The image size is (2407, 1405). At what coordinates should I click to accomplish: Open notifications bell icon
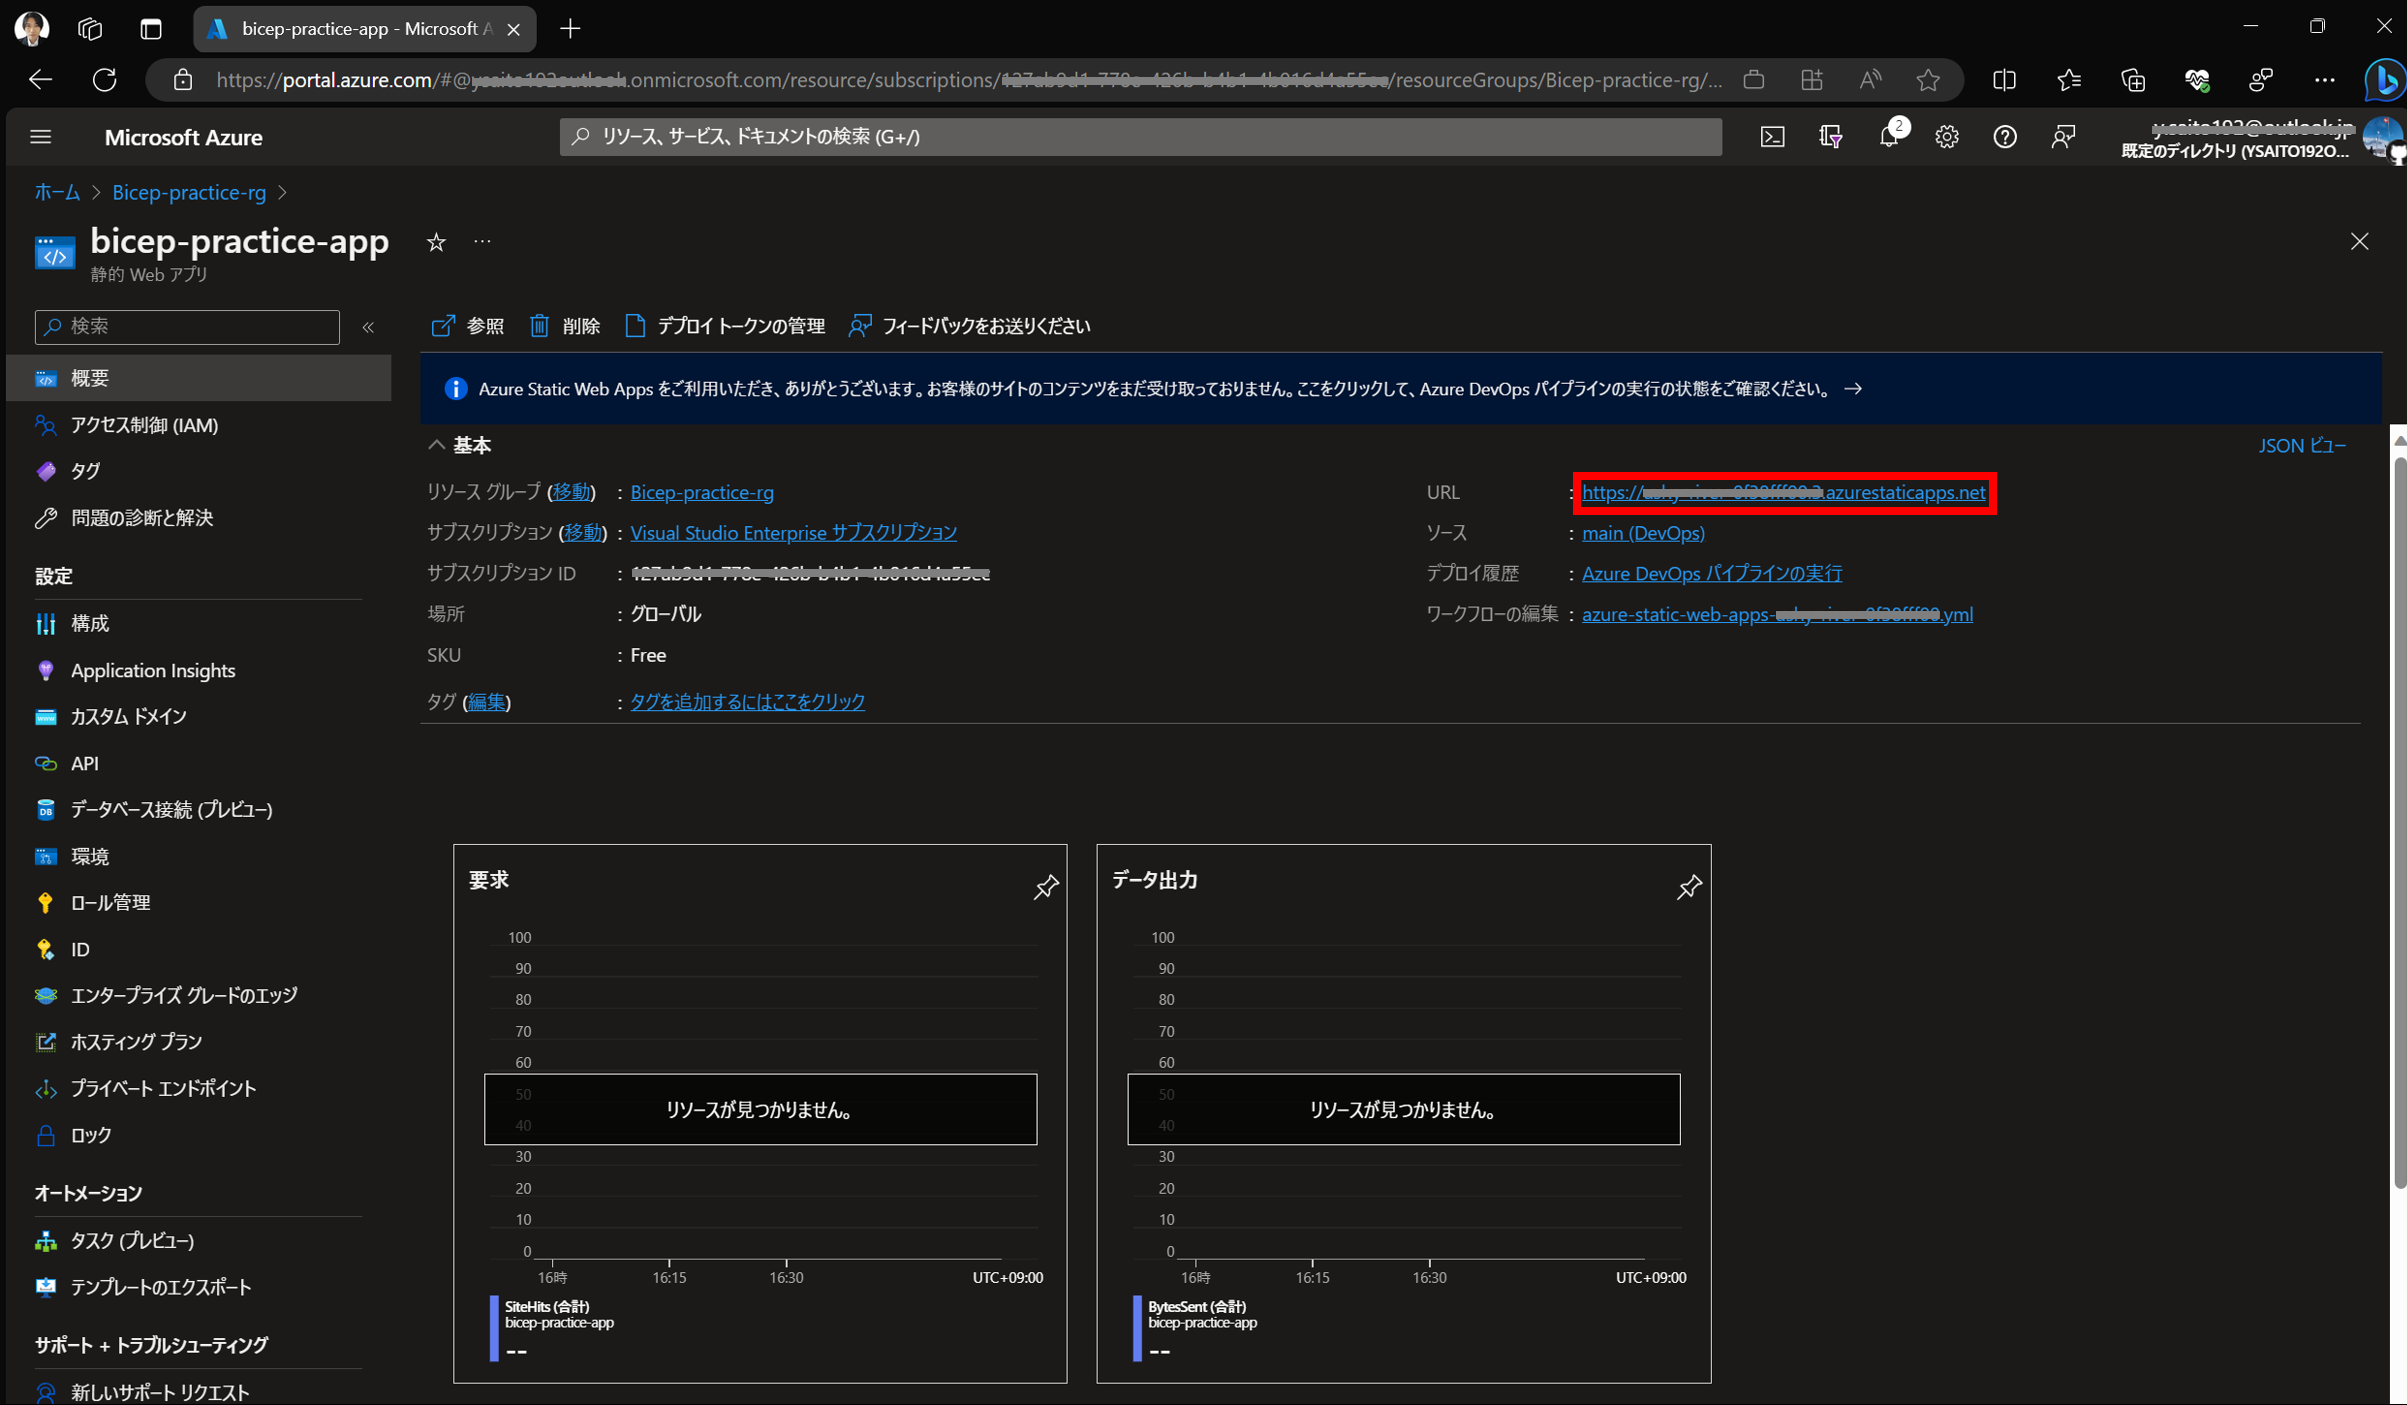click(x=1888, y=137)
